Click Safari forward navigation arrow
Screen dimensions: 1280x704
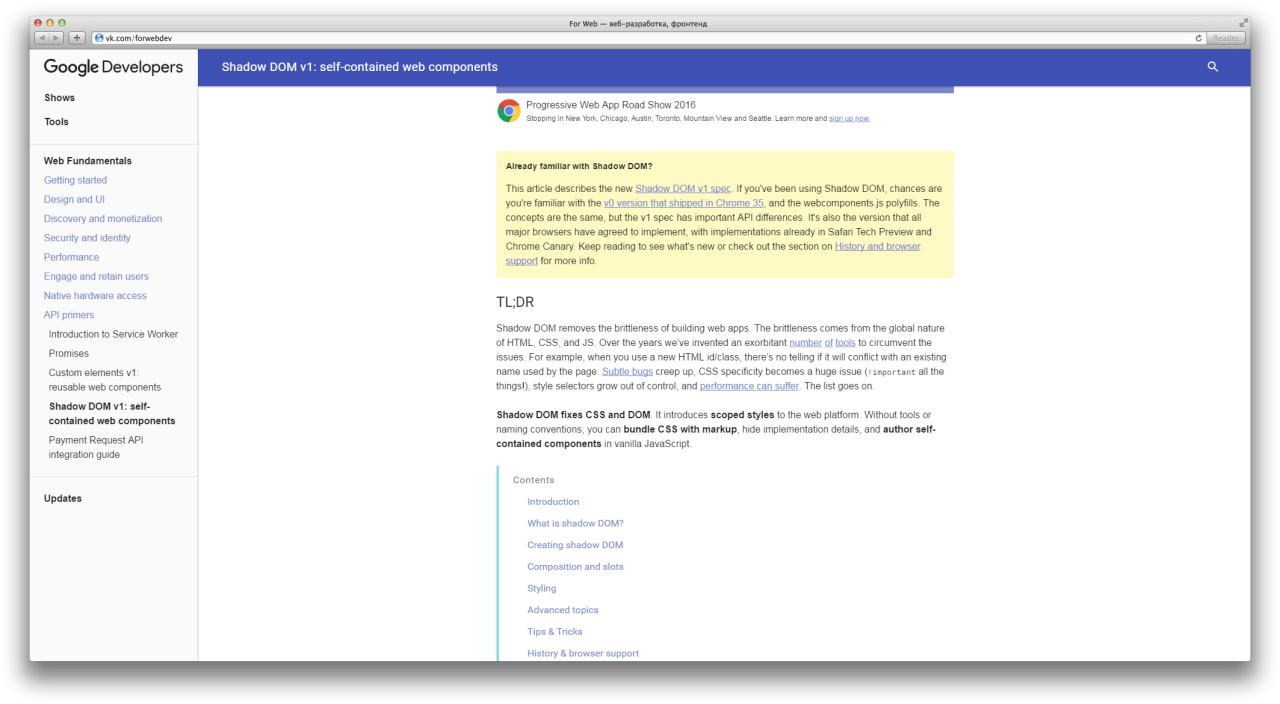point(58,38)
